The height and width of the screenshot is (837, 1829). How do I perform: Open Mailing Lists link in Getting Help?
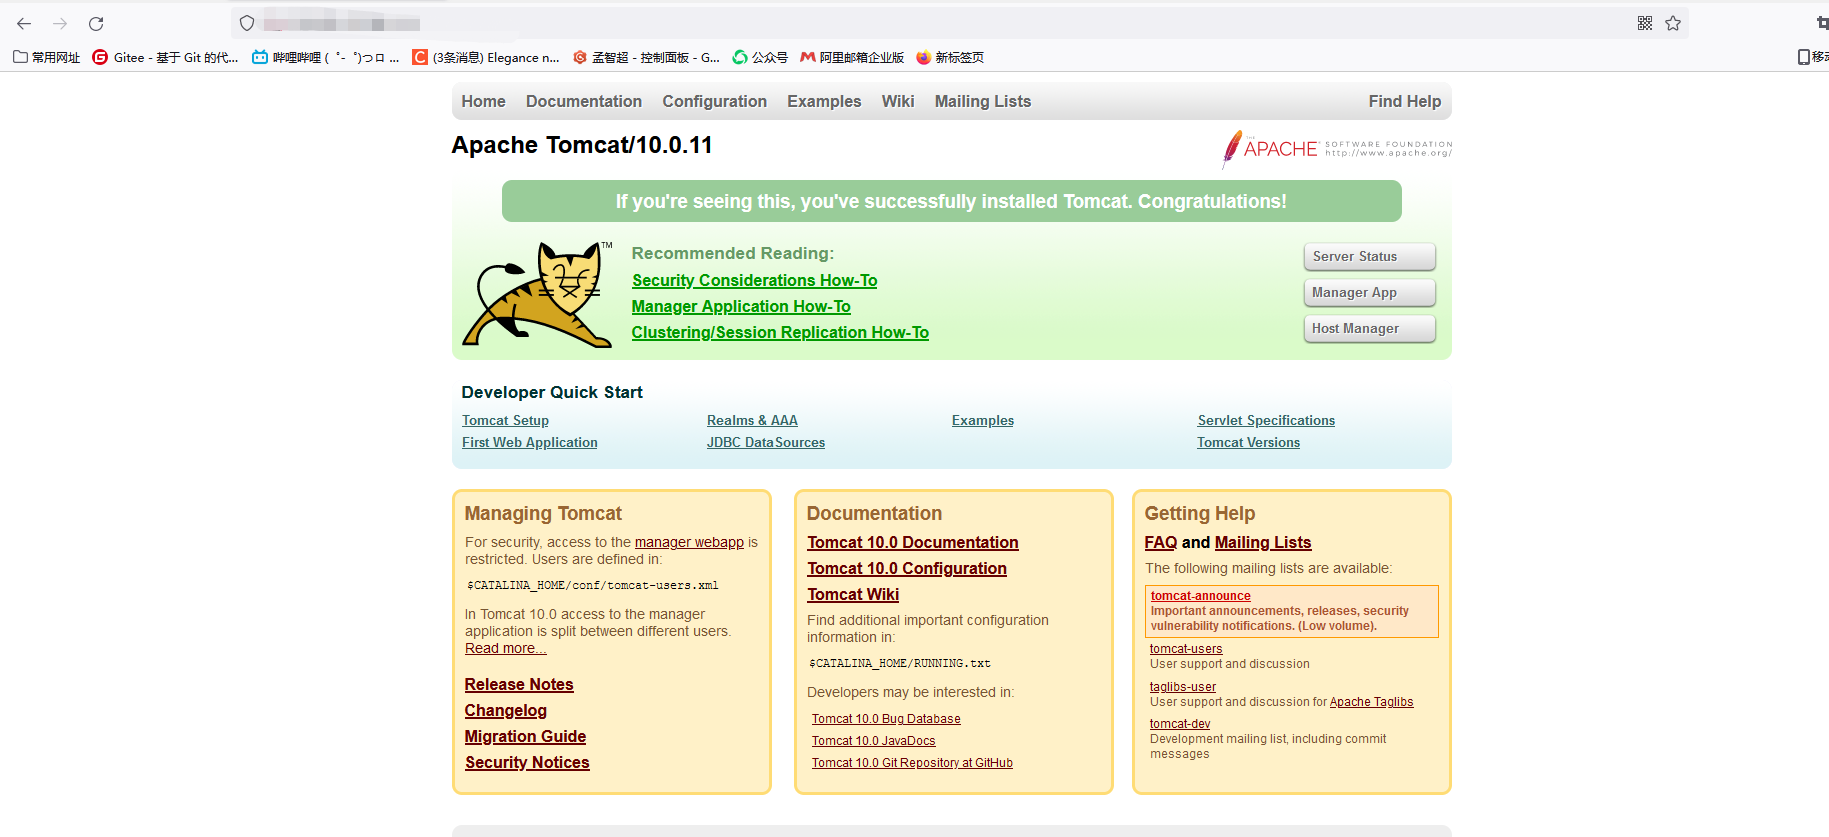point(1263,543)
